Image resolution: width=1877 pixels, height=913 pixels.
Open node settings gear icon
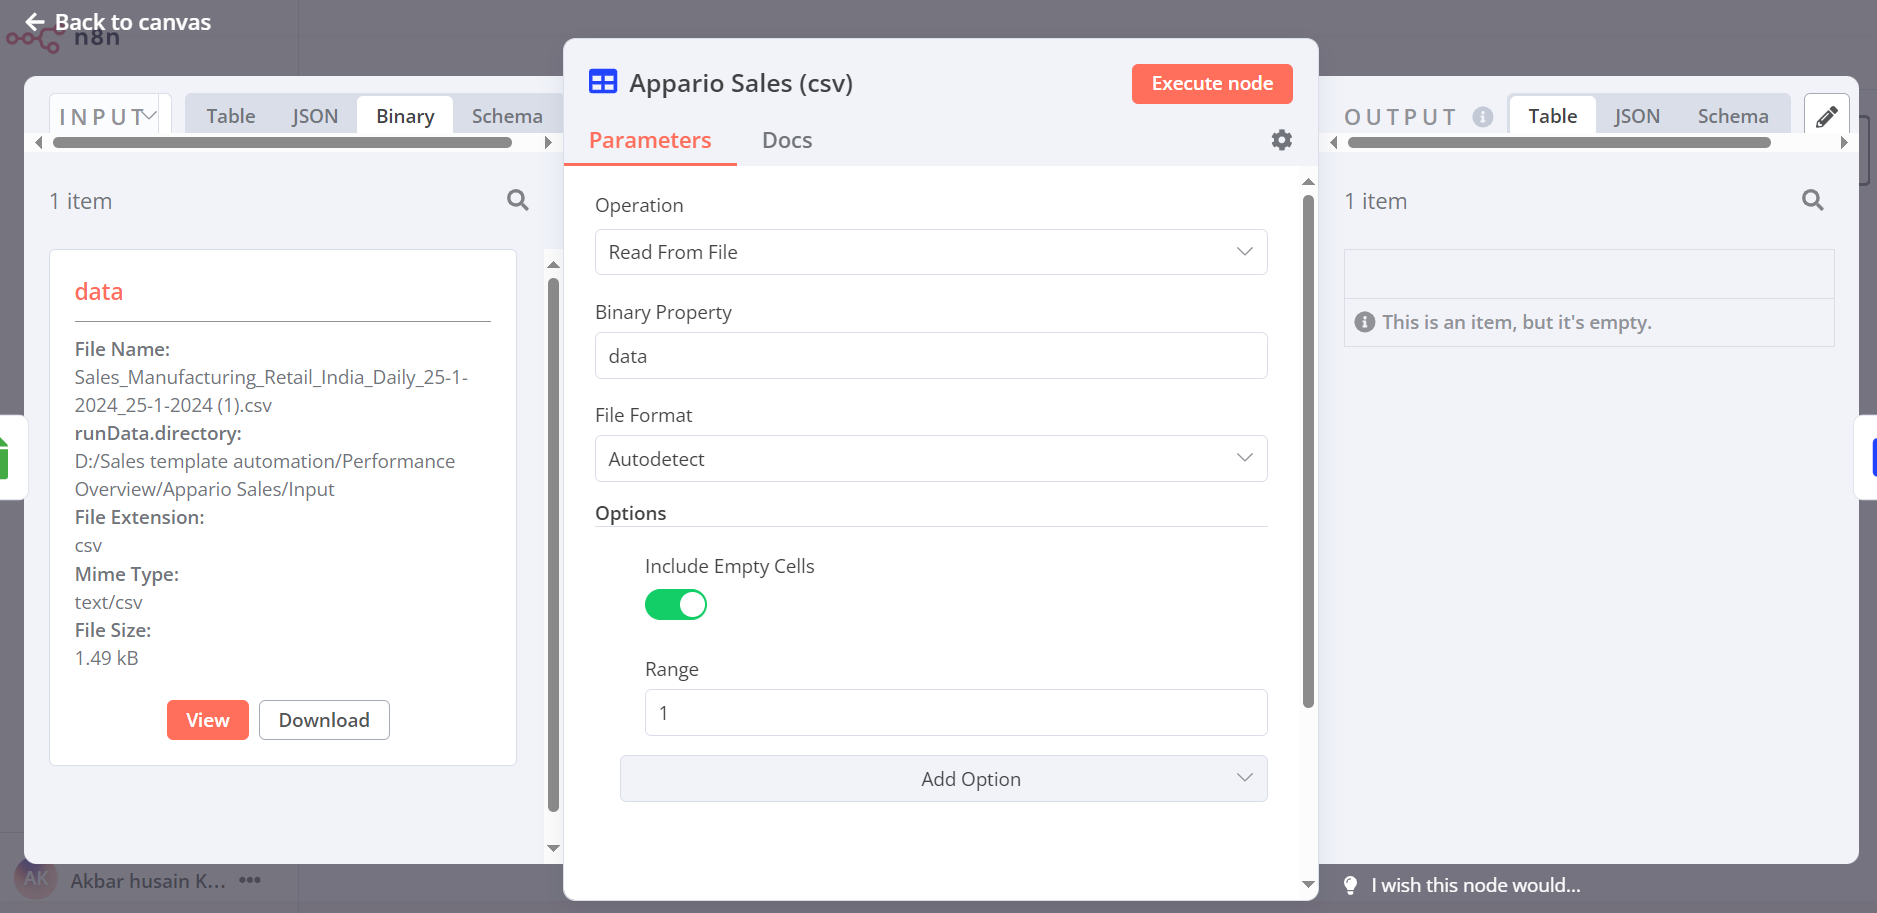click(1281, 140)
